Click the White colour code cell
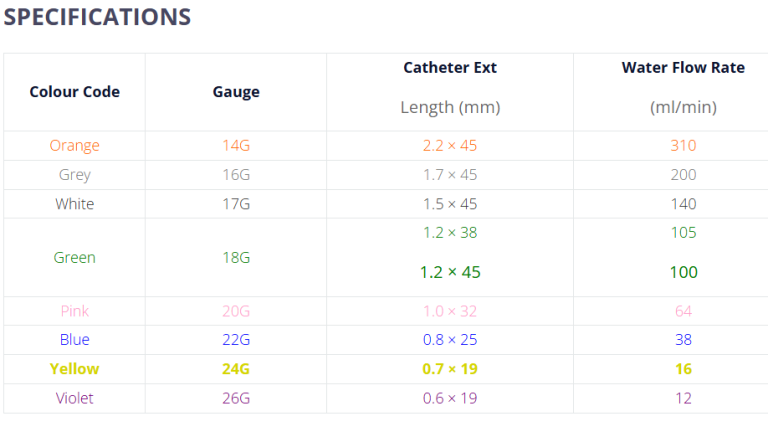The width and height of the screenshot is (768, 442). pos(75,204)
